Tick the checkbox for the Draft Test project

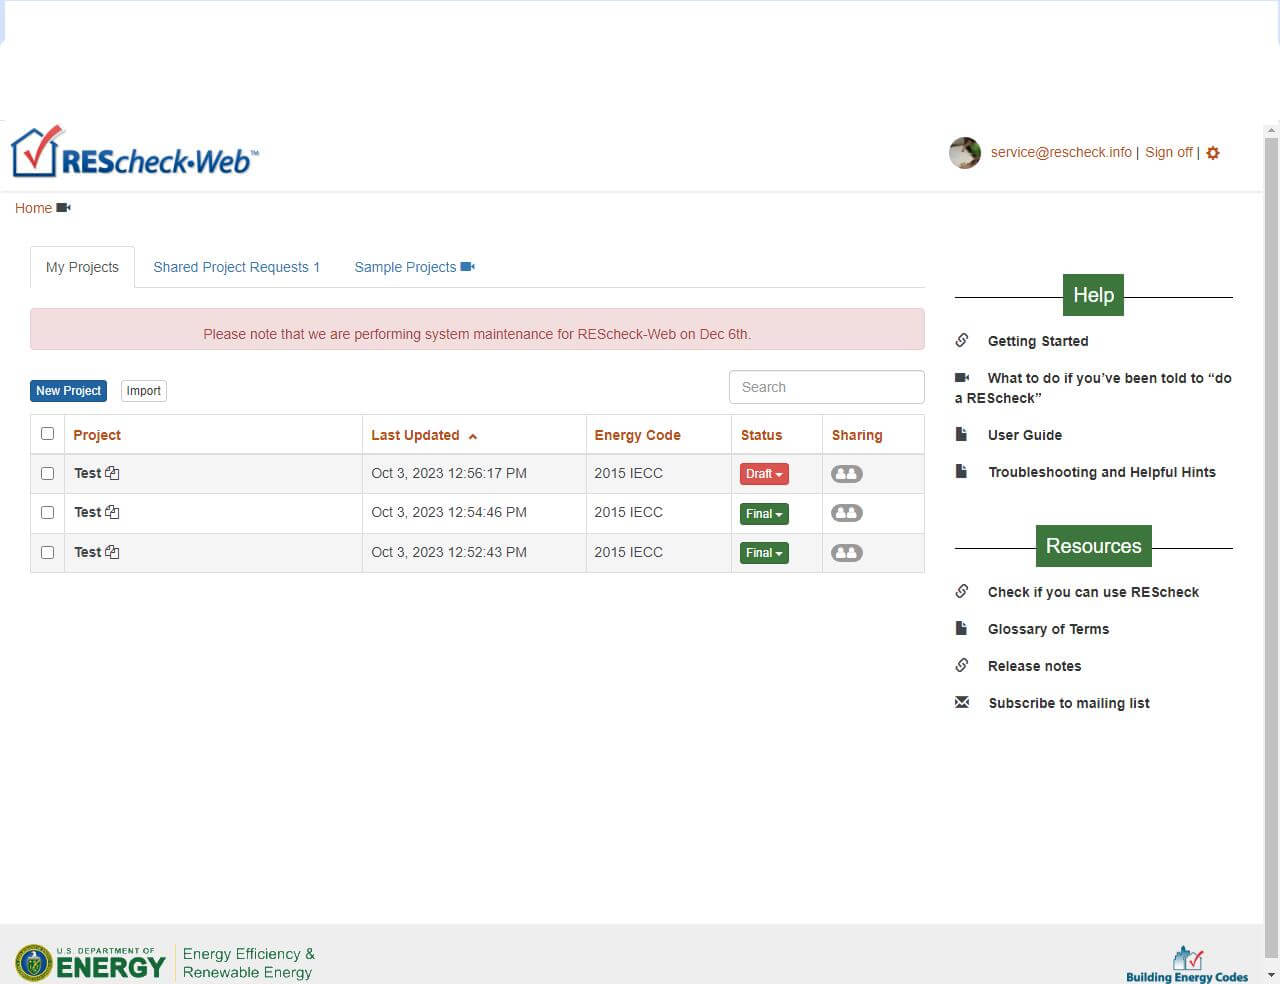[47, 473]
